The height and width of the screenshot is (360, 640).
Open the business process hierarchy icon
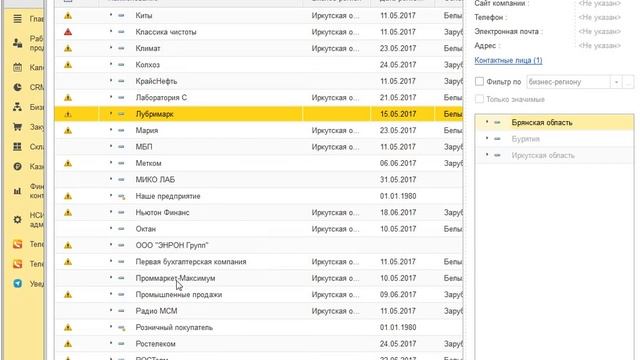17,107
